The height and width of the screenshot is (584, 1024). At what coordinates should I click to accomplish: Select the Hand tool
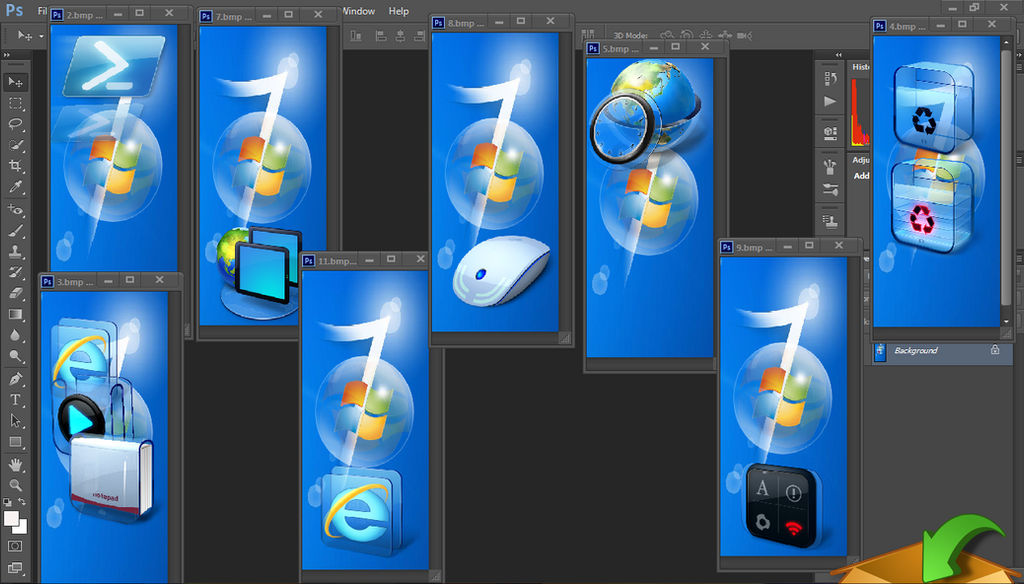[x=16, y=464]
